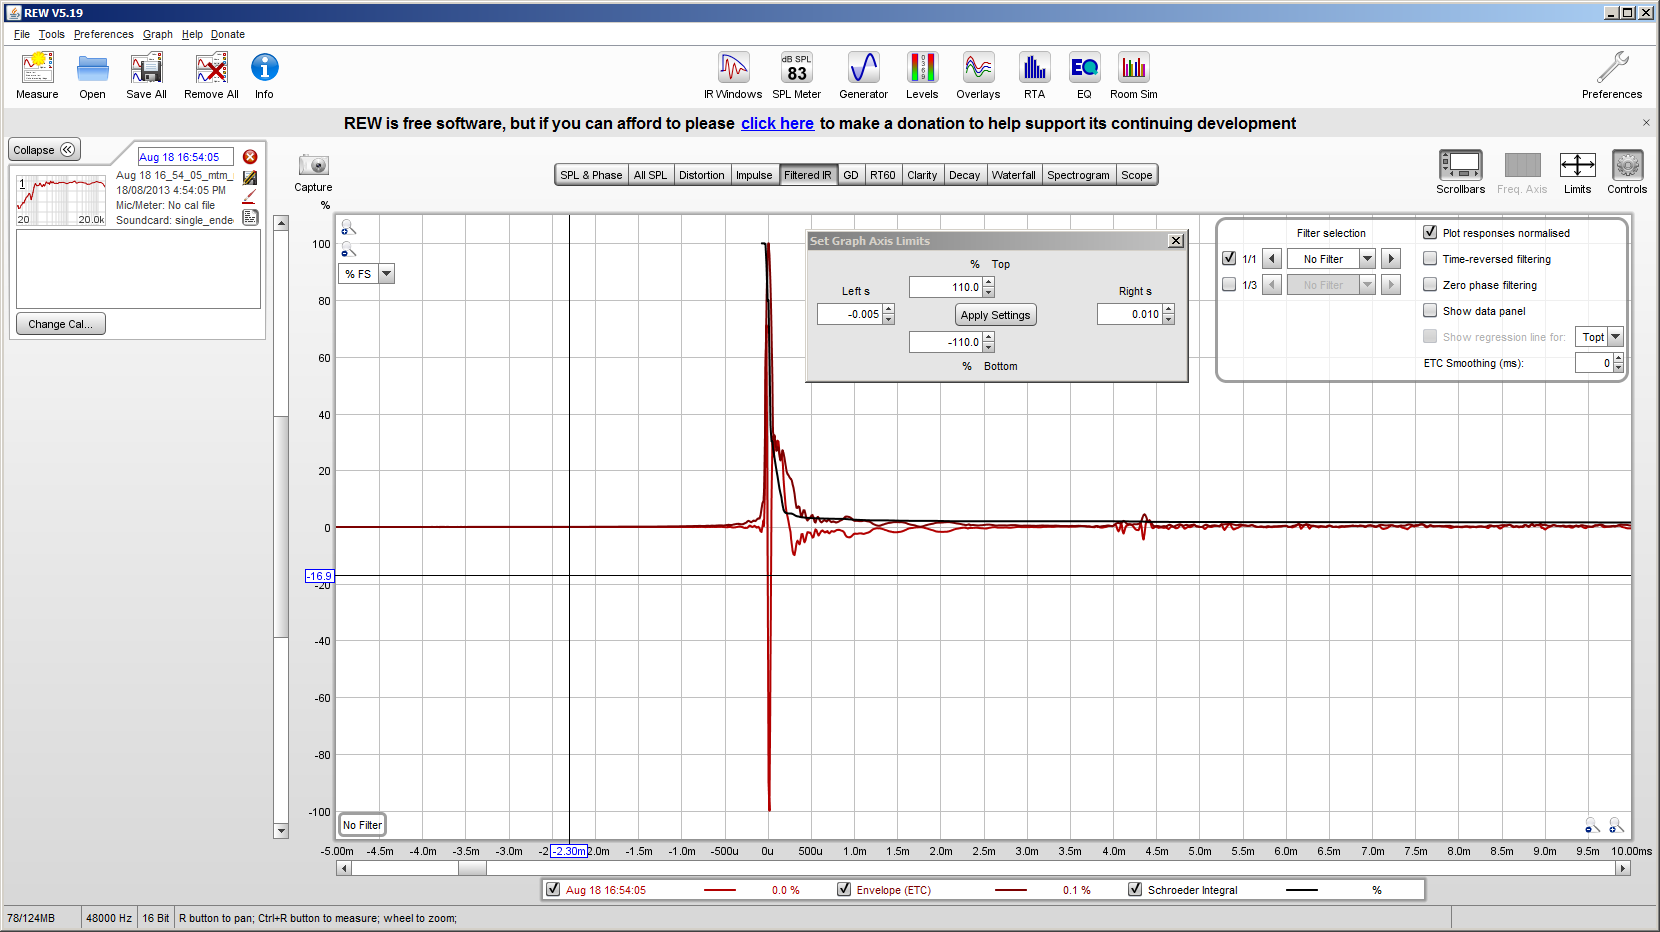This screenshot has height=932, width=1660.
Task: Switch to SPL & Phase tab
Action: [x=591, y=175]
